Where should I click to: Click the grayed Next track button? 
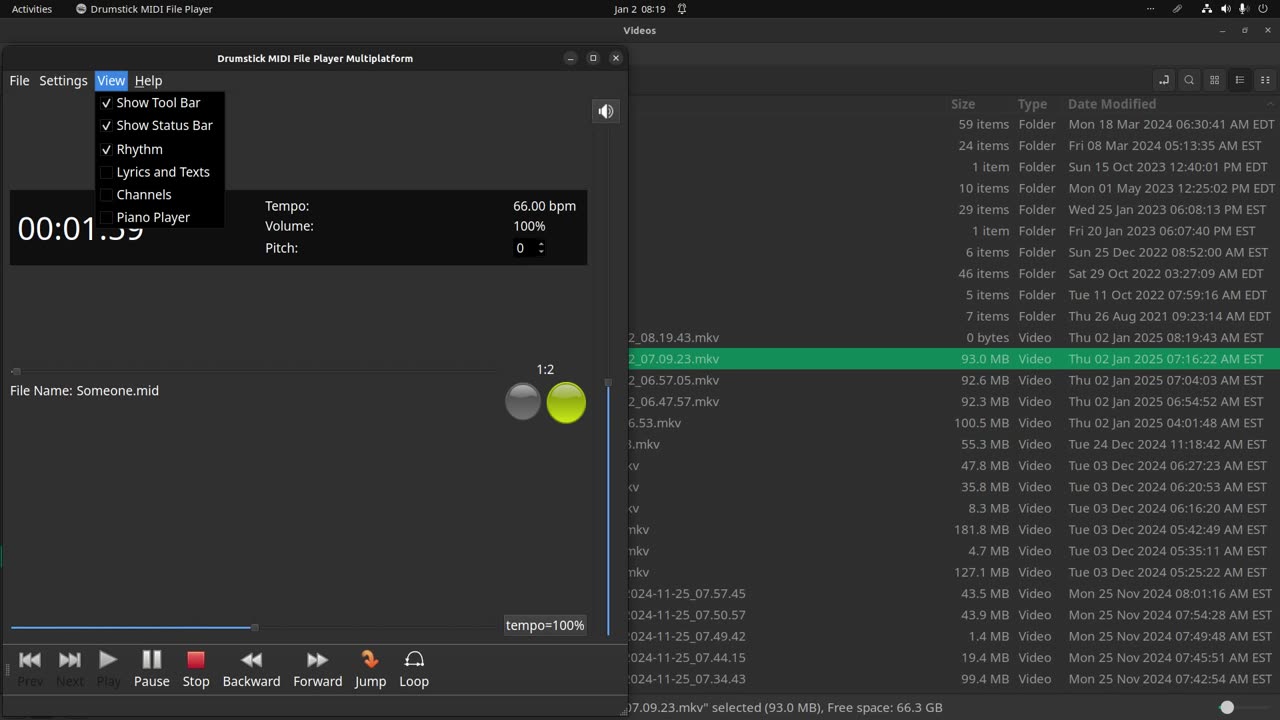[x=70, y=668]
